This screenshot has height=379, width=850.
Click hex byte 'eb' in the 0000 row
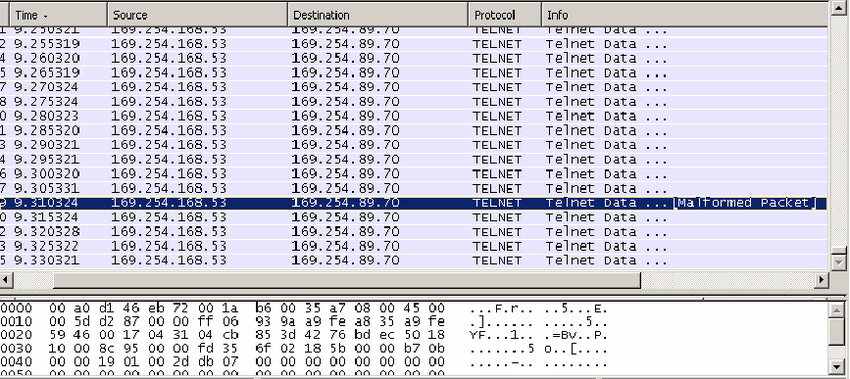tap(156, 309)
